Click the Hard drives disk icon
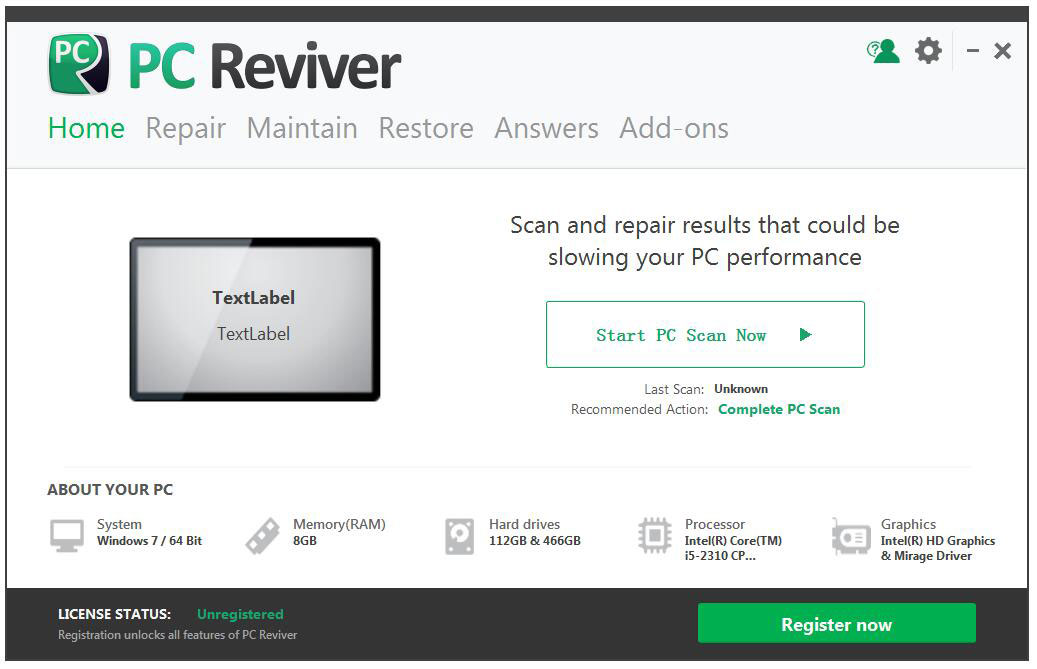This screenshot has height=669, width=1037. coord(459,535)
